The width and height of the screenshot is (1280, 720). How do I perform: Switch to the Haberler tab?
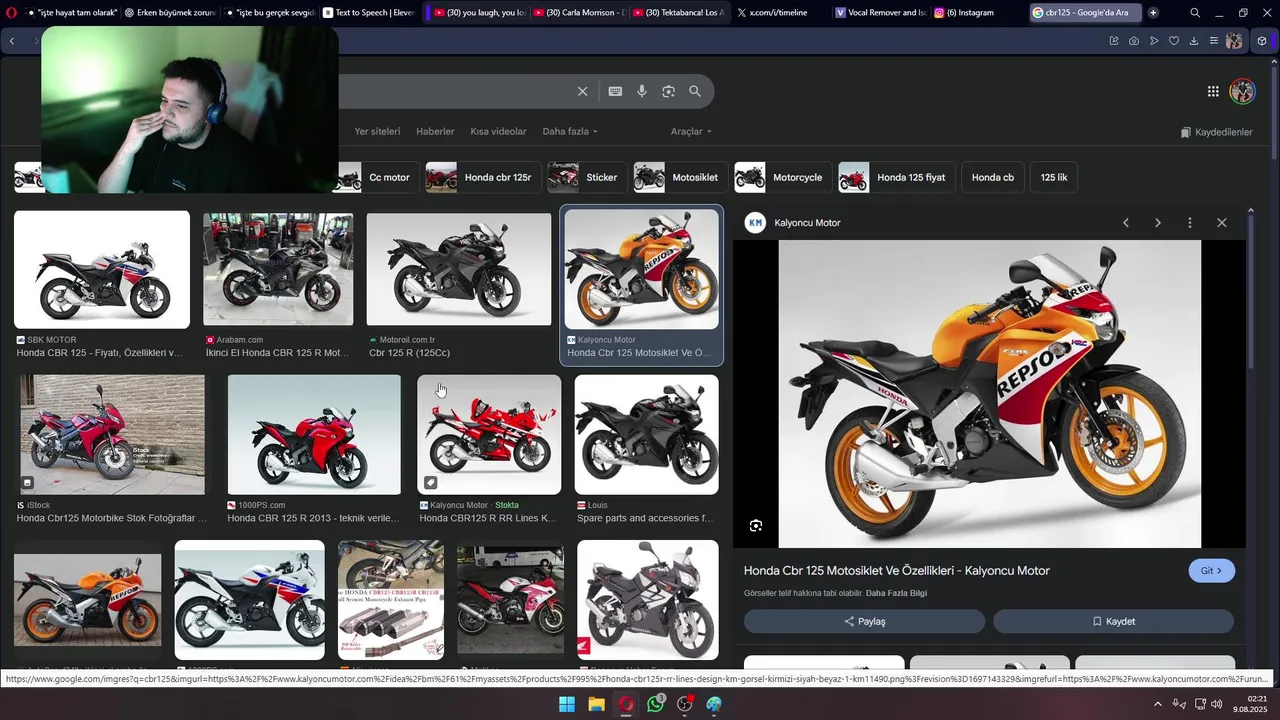point(435,132)
